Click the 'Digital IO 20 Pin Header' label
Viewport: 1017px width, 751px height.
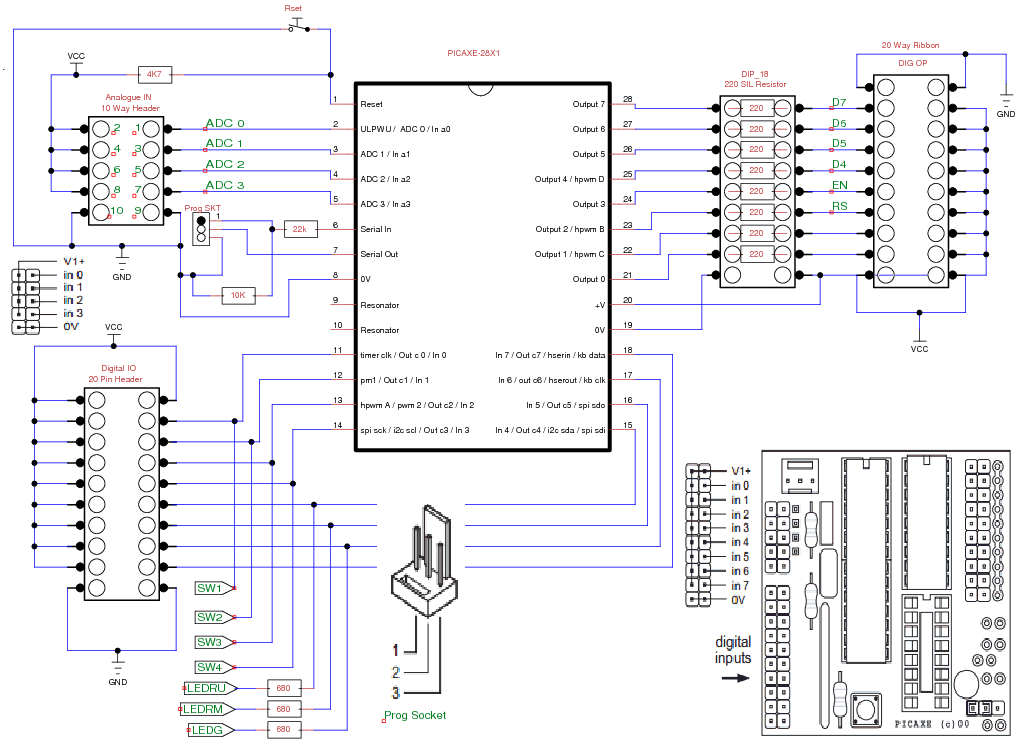(x=116, y=374)
